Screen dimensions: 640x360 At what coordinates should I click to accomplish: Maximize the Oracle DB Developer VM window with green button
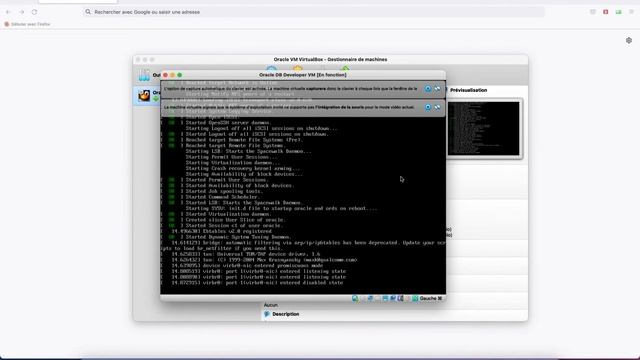point(180,75)
